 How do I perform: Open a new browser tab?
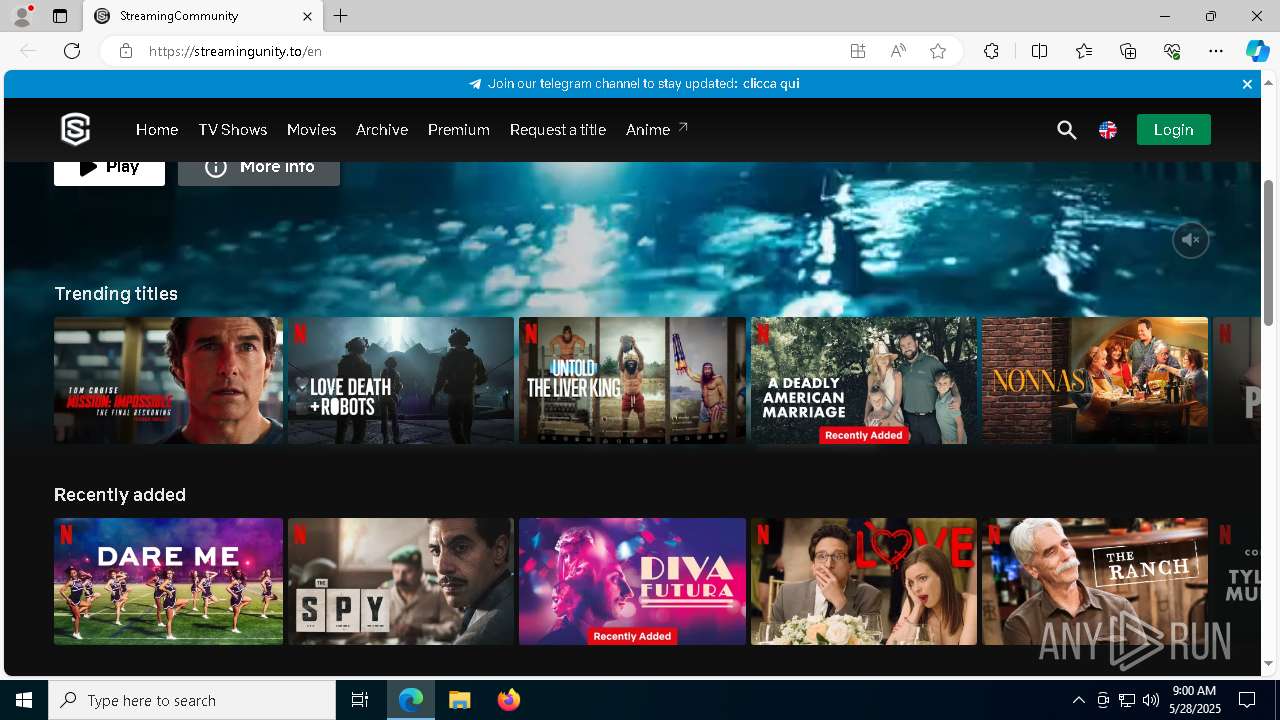341,16
